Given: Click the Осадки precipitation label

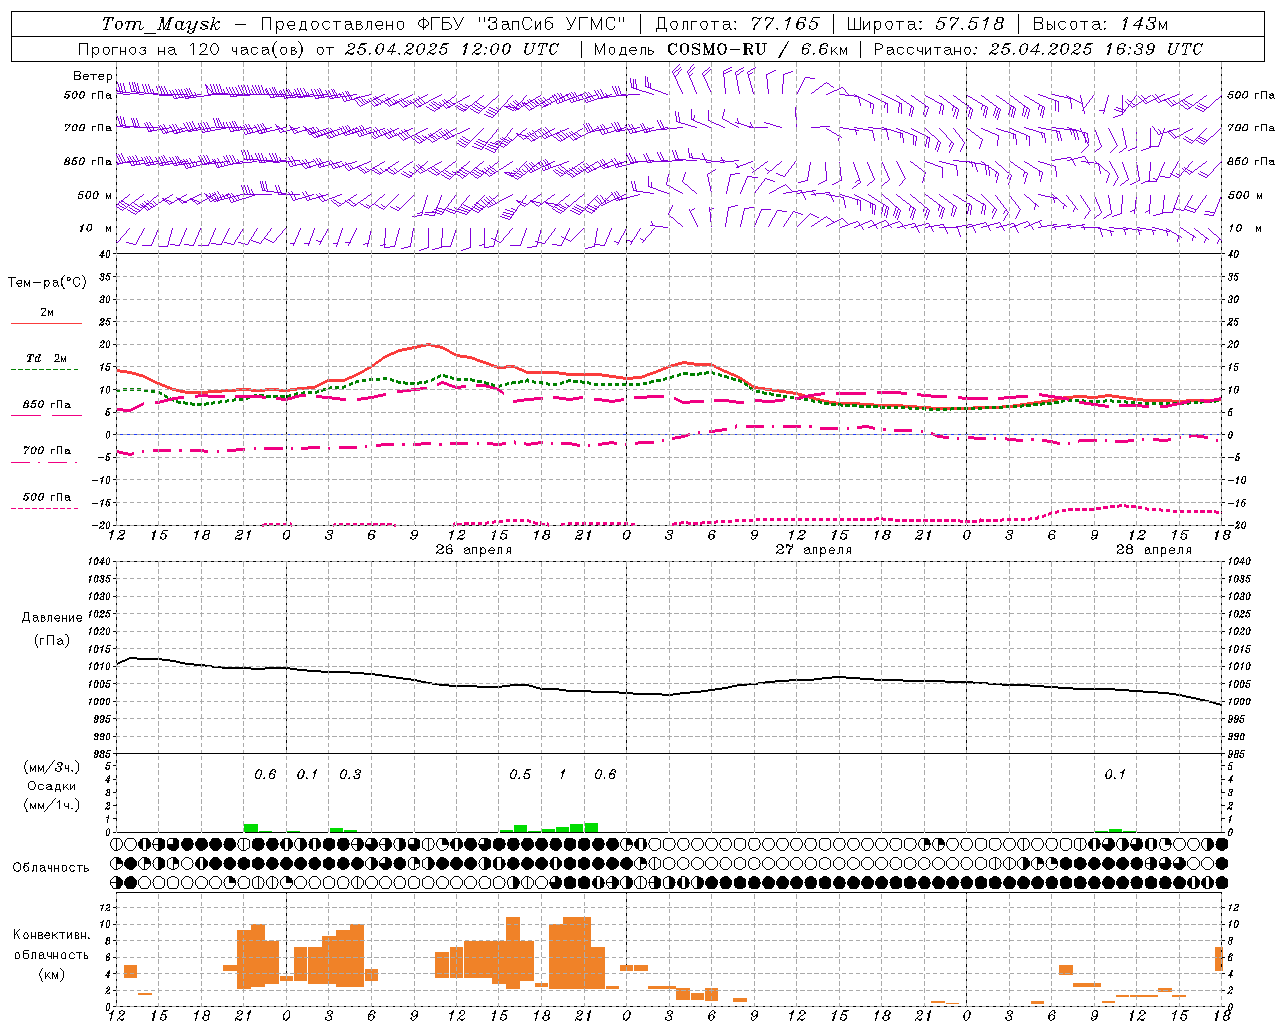Looking at the screenshot, I should [x=52, y=786].
